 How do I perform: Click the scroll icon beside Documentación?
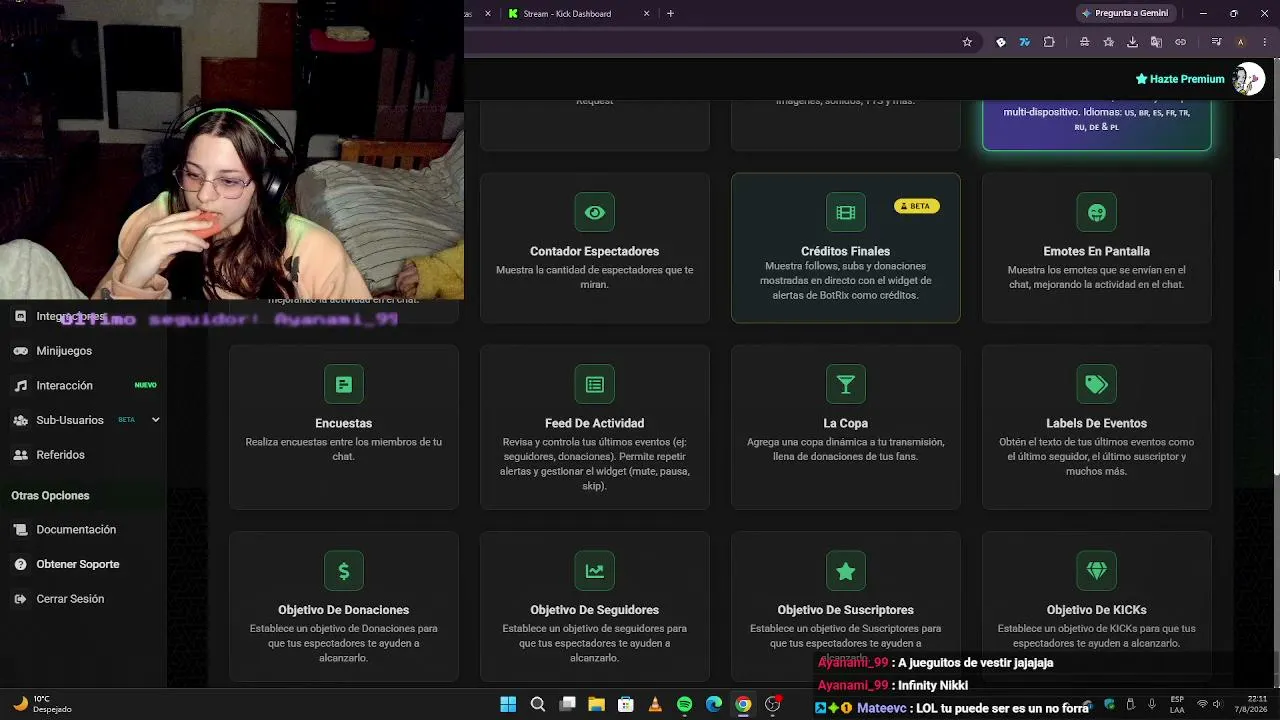point(20,530)
